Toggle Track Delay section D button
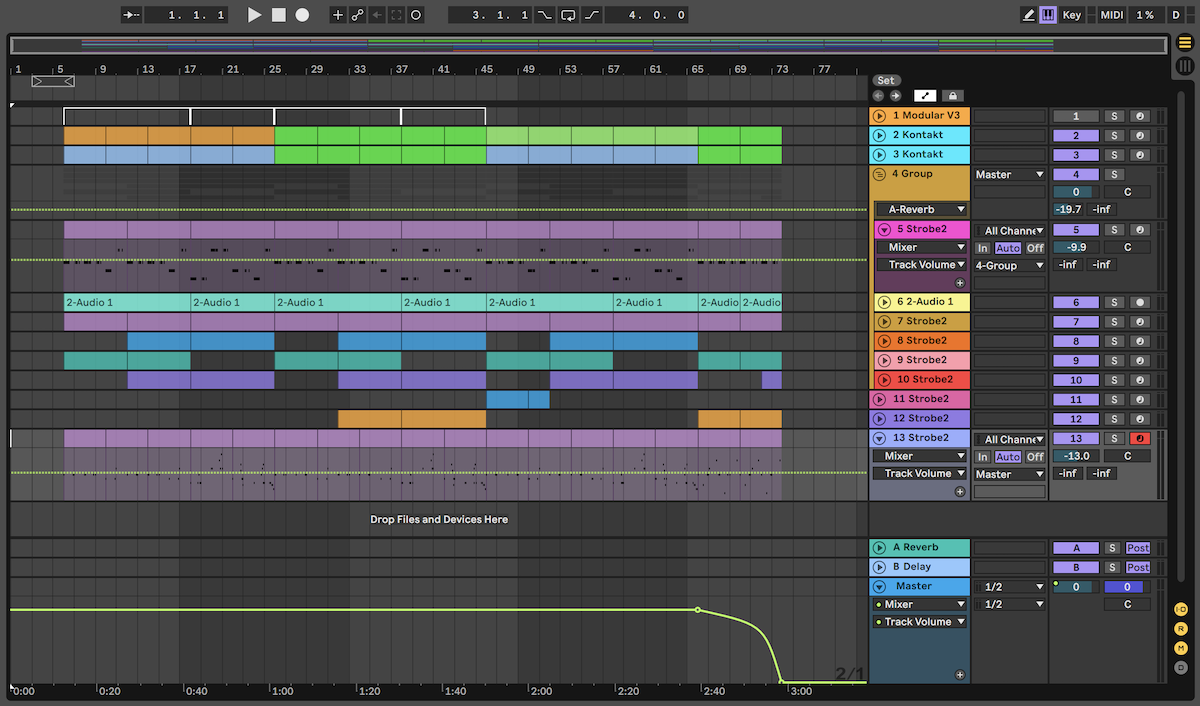 point(1181,667)
